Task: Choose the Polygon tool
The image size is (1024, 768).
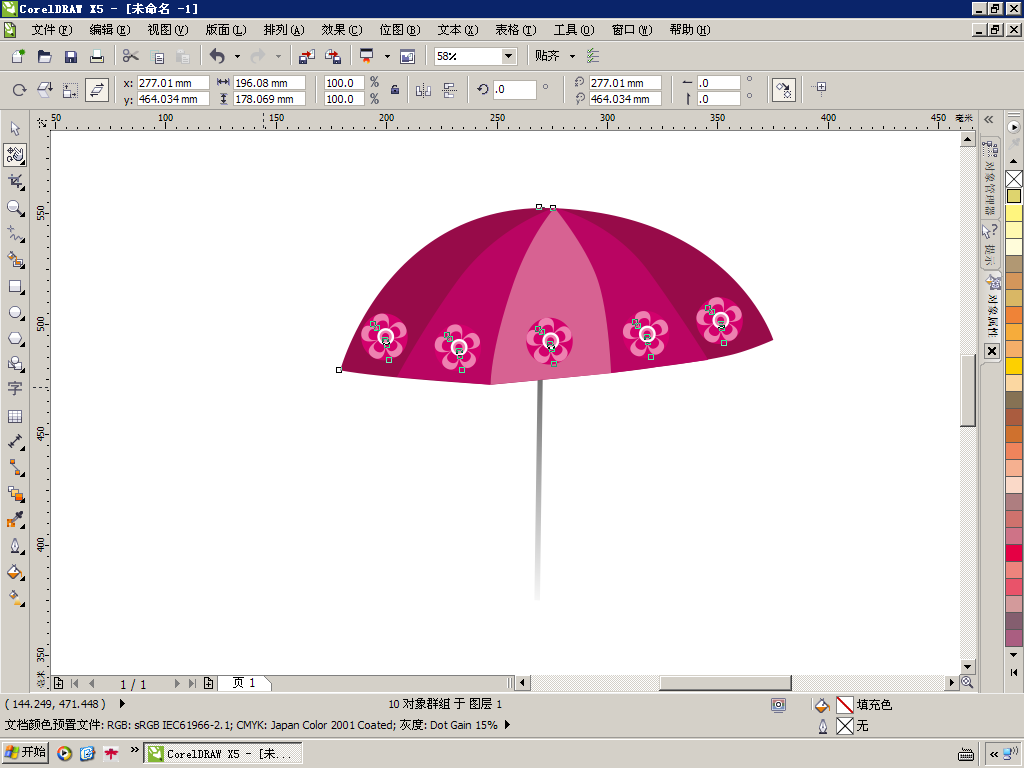Action: tap(15, 339)
